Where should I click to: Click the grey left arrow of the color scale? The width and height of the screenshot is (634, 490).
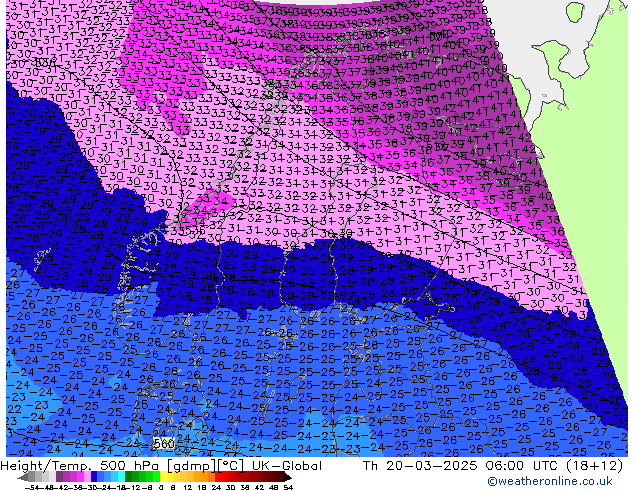coord(23,478)
